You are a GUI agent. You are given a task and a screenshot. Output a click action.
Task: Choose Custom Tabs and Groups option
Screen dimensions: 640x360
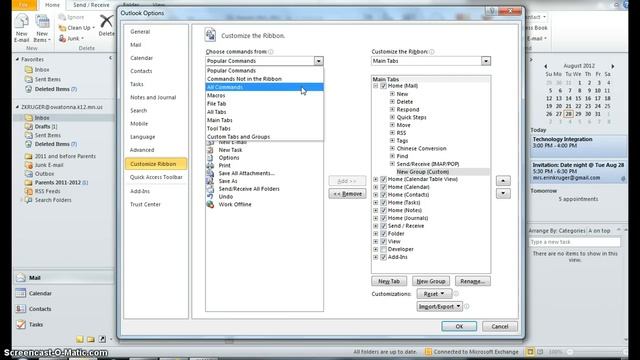[264, 137]
